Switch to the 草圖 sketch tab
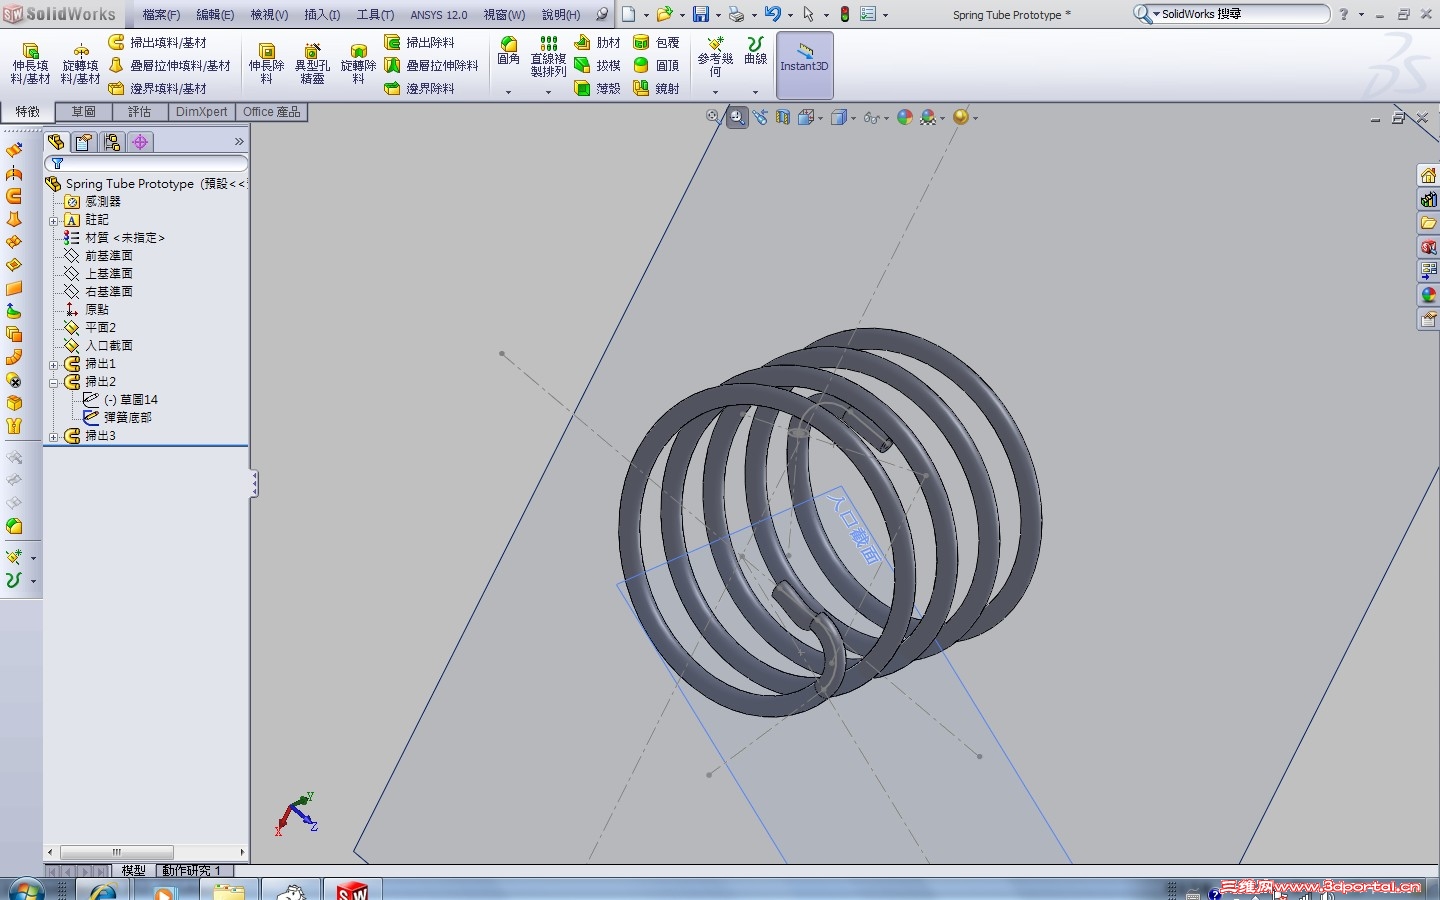1440x900 pixels. (84, 112)
